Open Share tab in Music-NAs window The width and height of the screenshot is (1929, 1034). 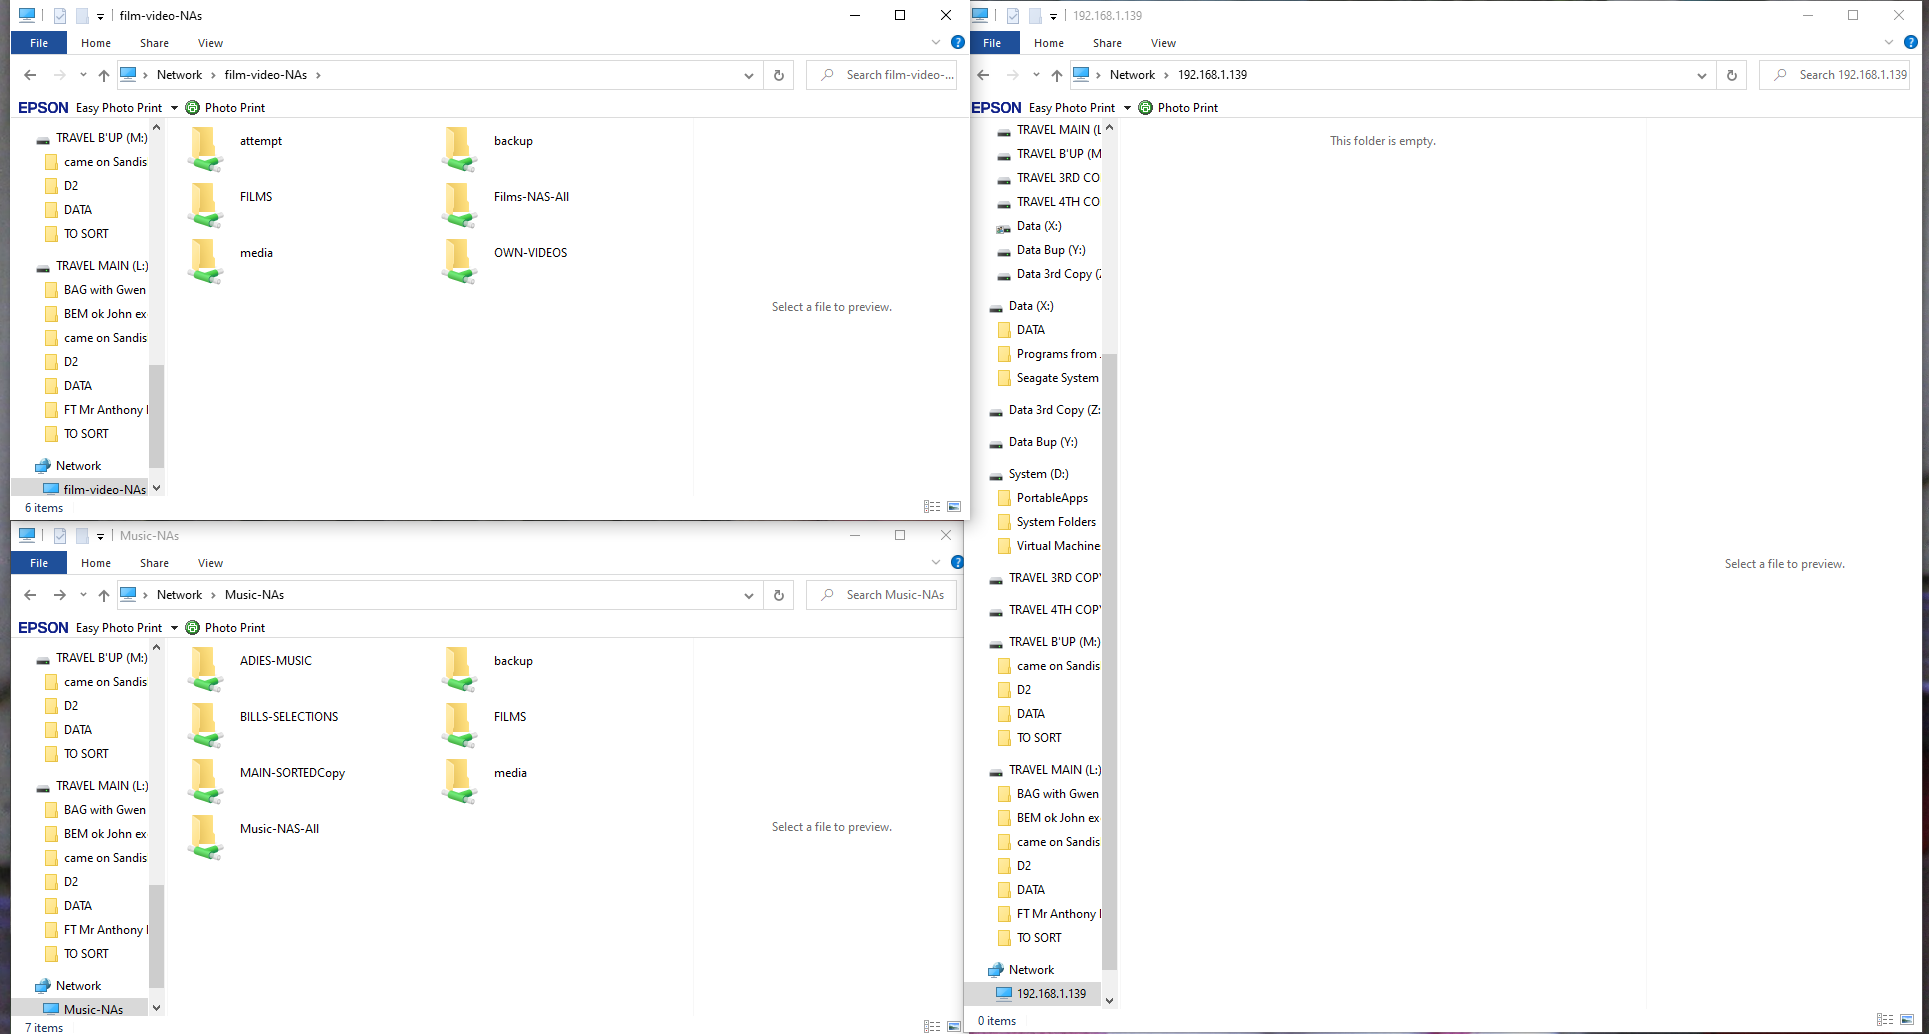(x=154, y=563)
